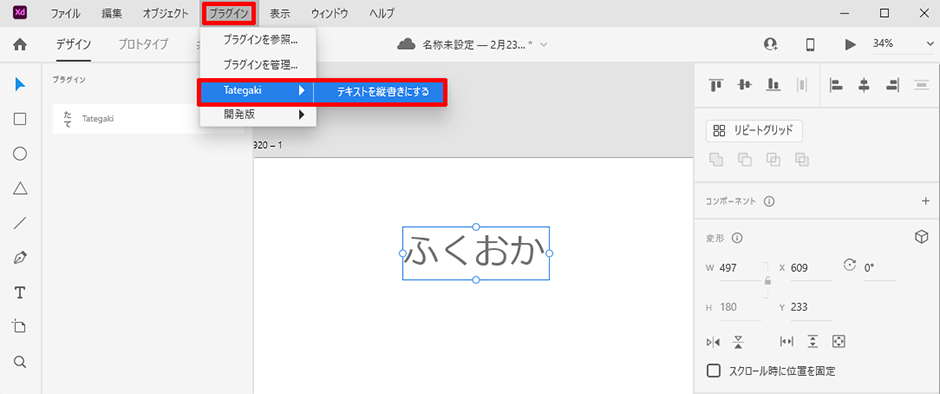940x394 pixels.
Task: Set auto height text icon
Action: pos(812,341)
